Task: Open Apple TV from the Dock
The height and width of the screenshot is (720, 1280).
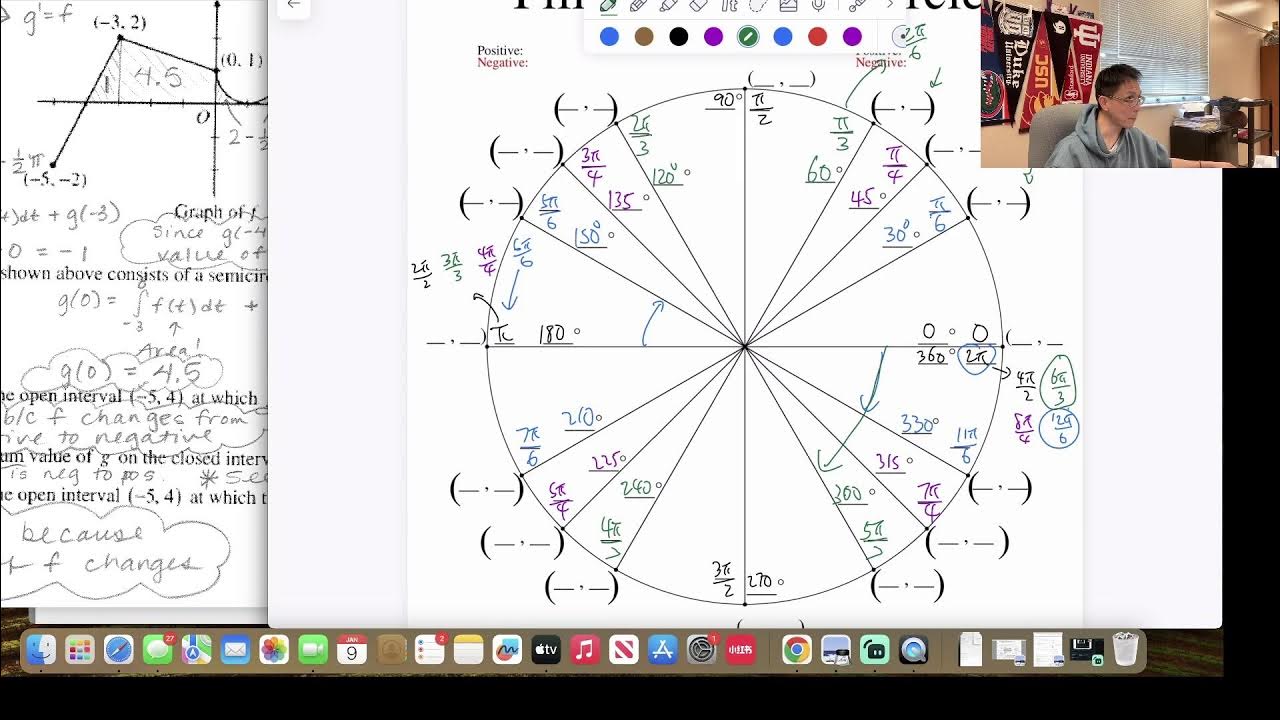Action: (x=546, y=650)
